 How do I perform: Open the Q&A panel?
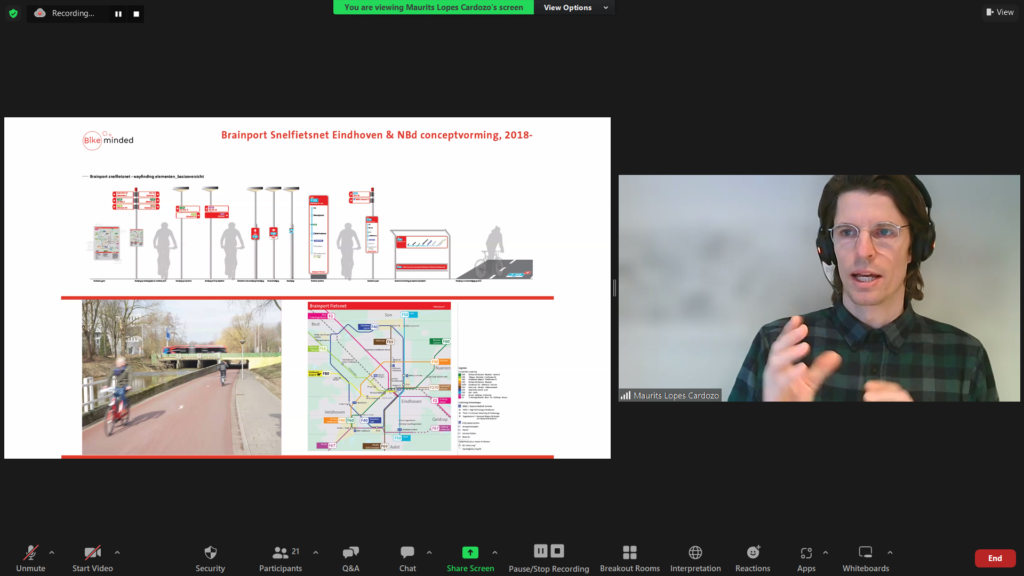click(x=351, y=553)
